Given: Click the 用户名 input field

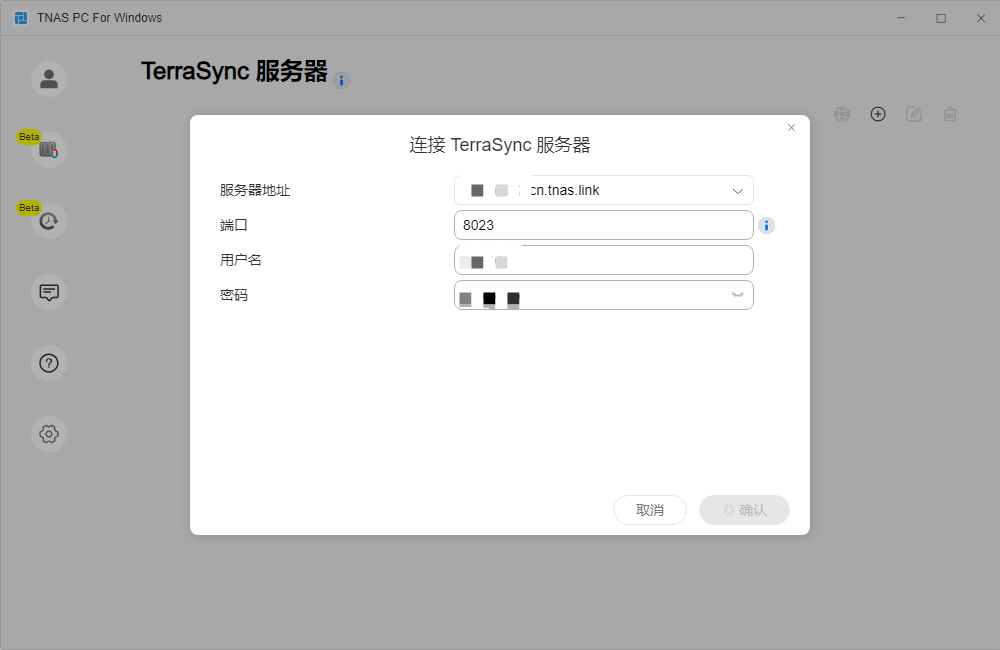Looking at the screenshot, I should [604, 260].
